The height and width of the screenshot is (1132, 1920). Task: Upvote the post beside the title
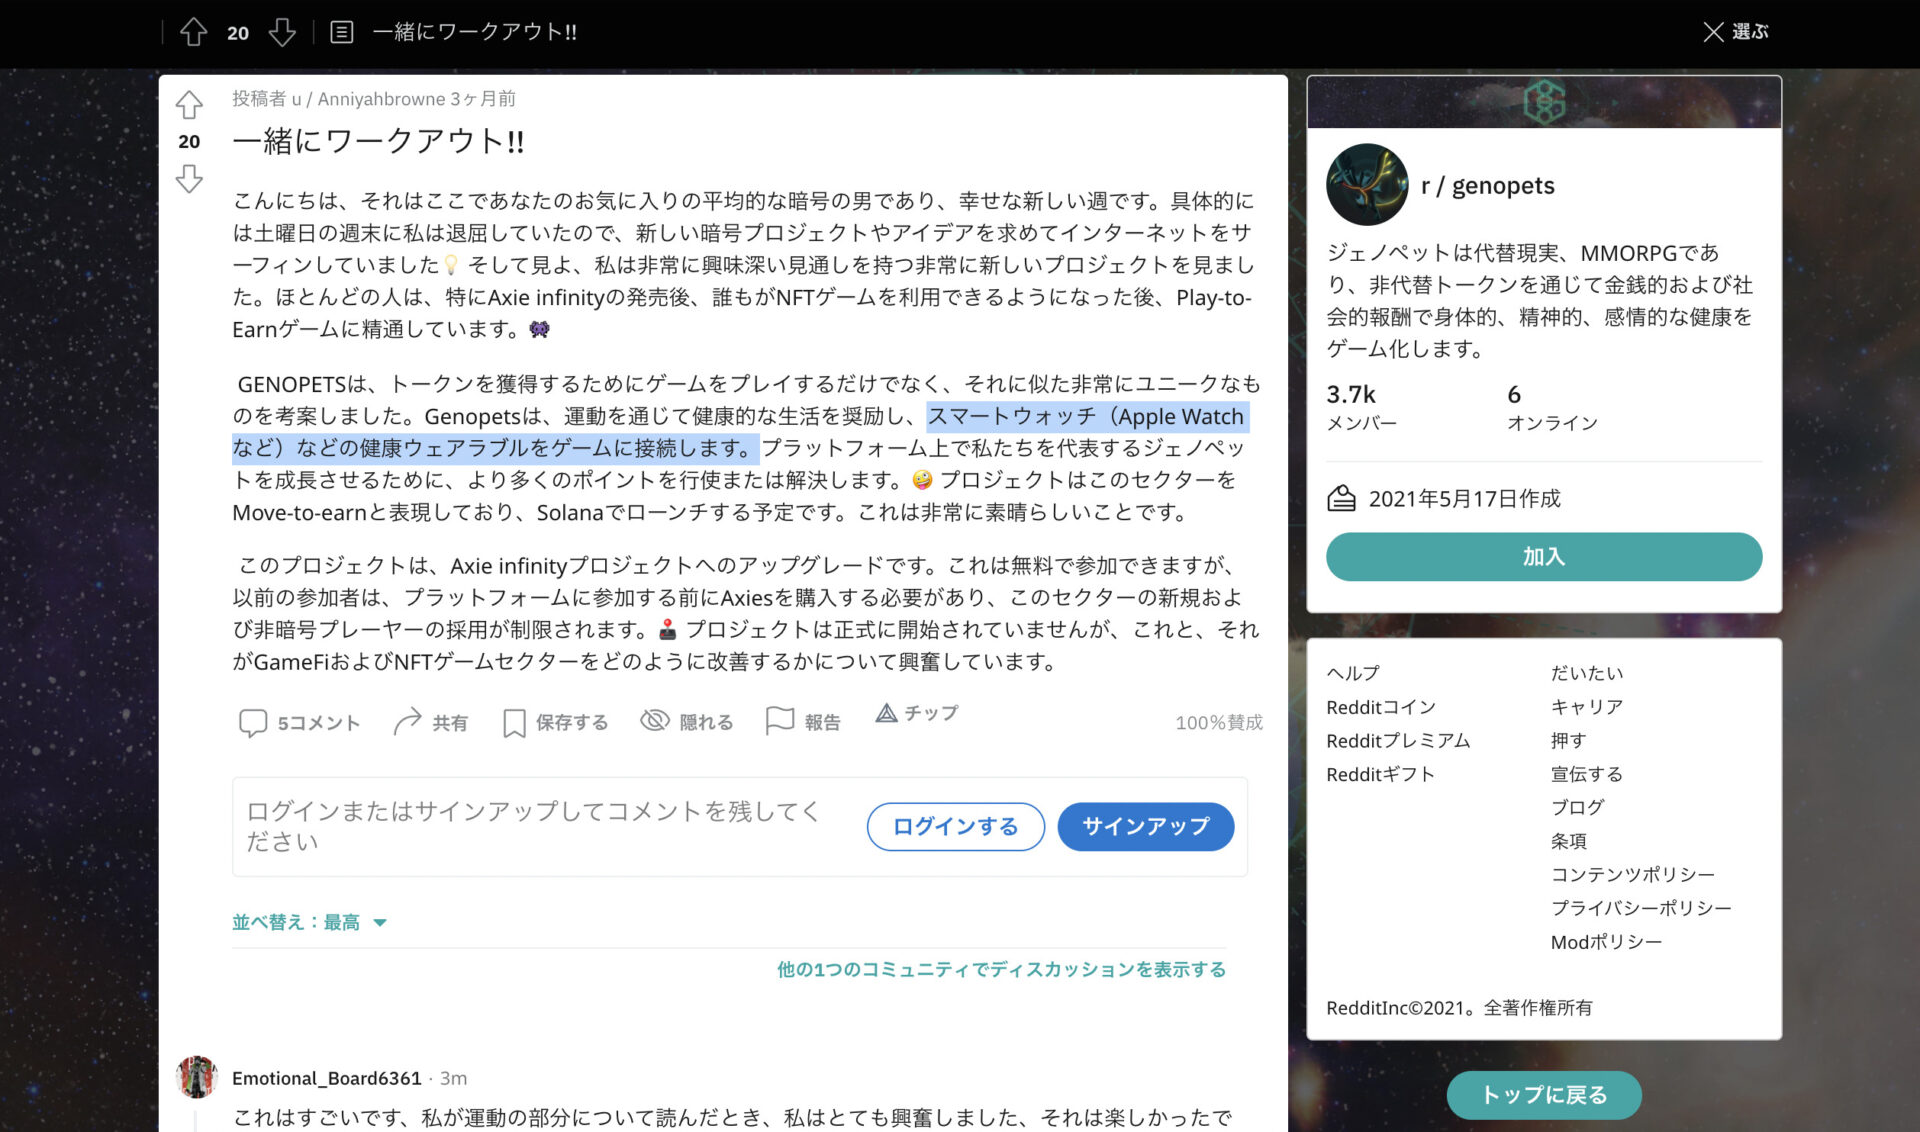point(189,105)
